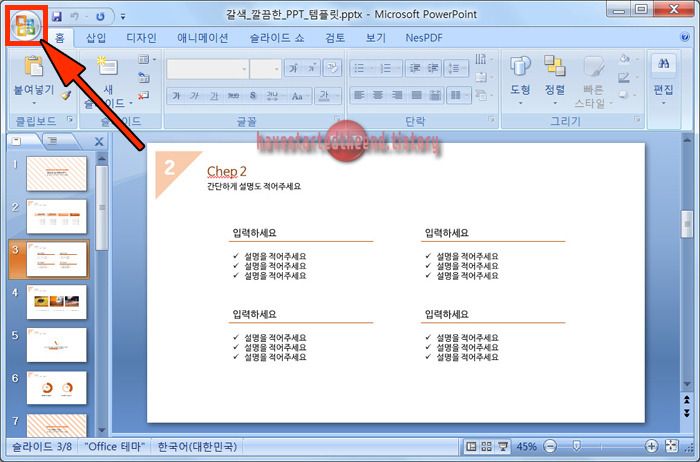Open the 편집 editing menu
The width and height of the screenshot is (700, 462).
coord(663,80)
